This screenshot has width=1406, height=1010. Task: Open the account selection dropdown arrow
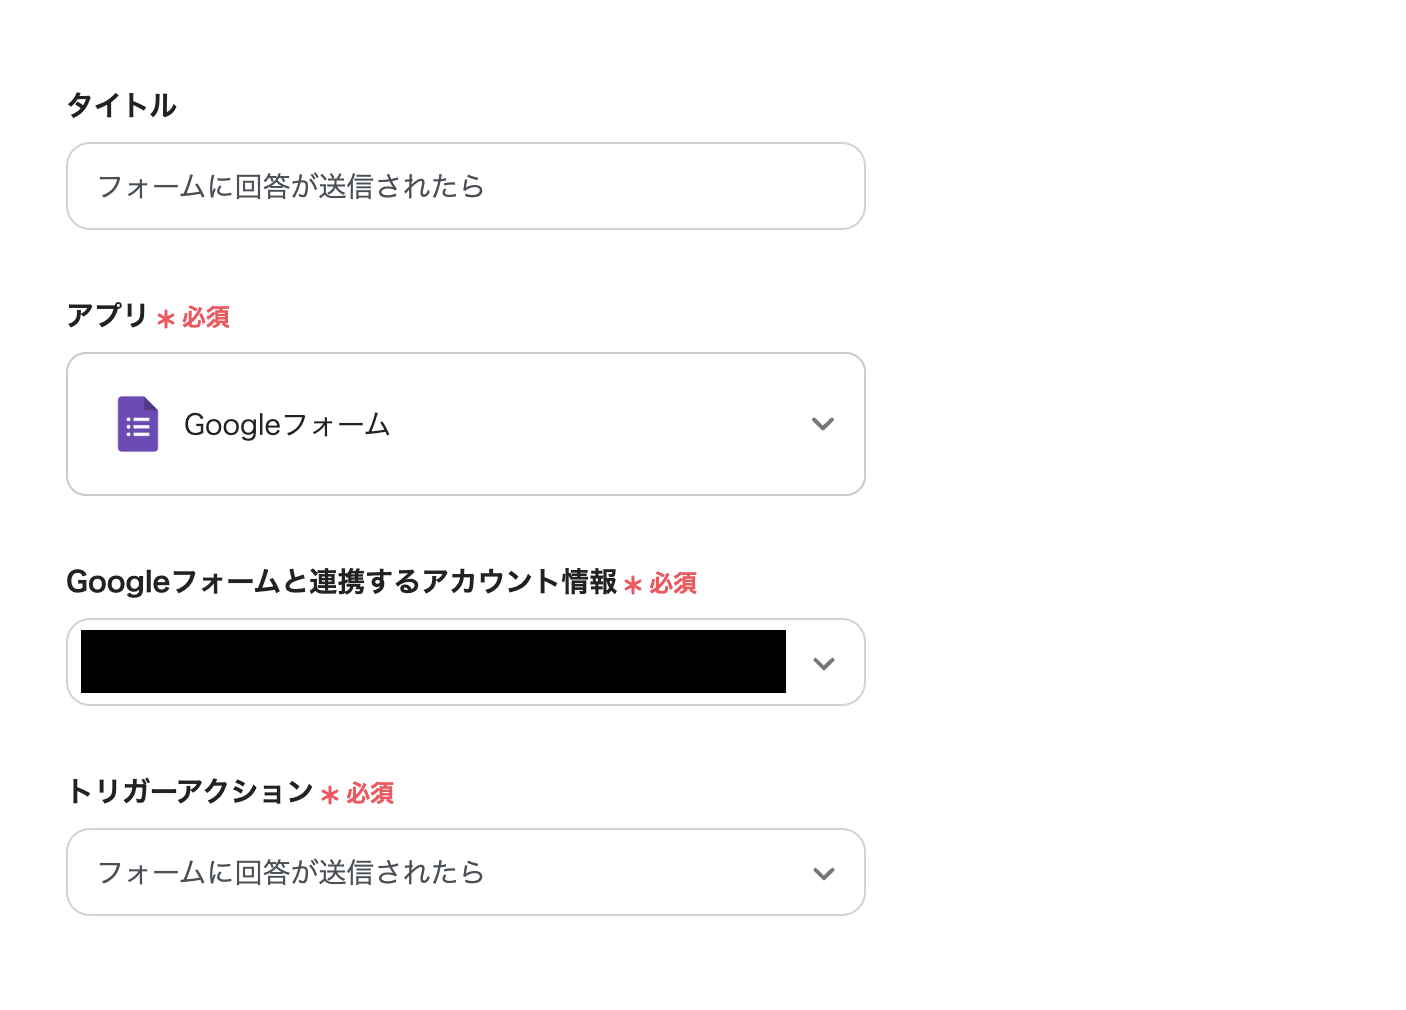click(824, 663)
